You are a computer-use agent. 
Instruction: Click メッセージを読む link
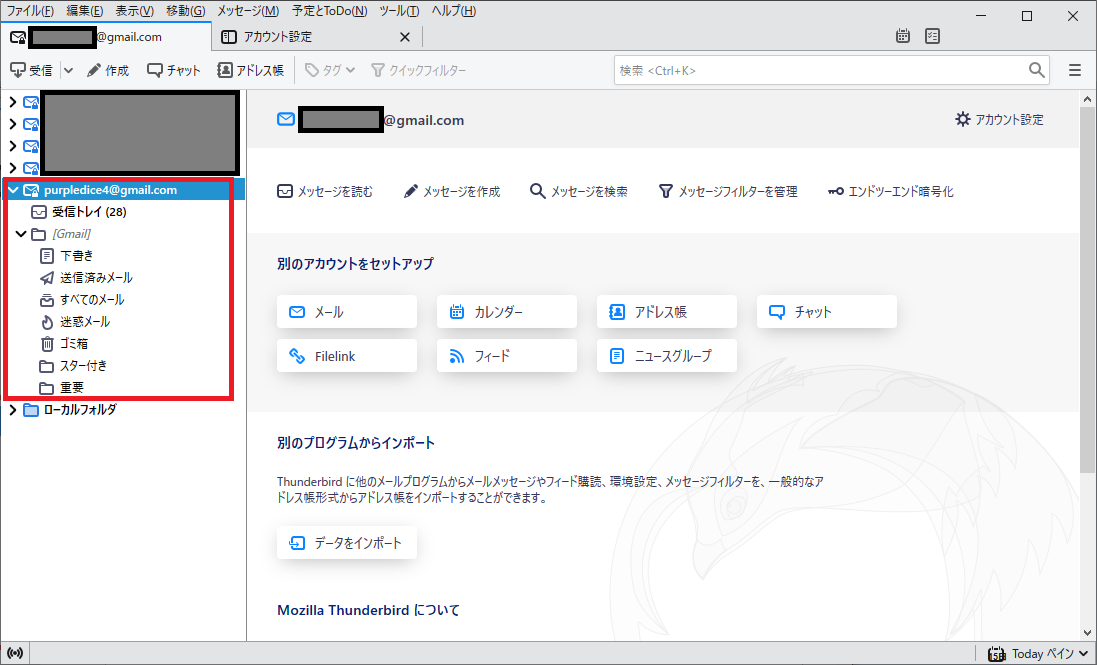pyautogui.click(x=325, y=192)
